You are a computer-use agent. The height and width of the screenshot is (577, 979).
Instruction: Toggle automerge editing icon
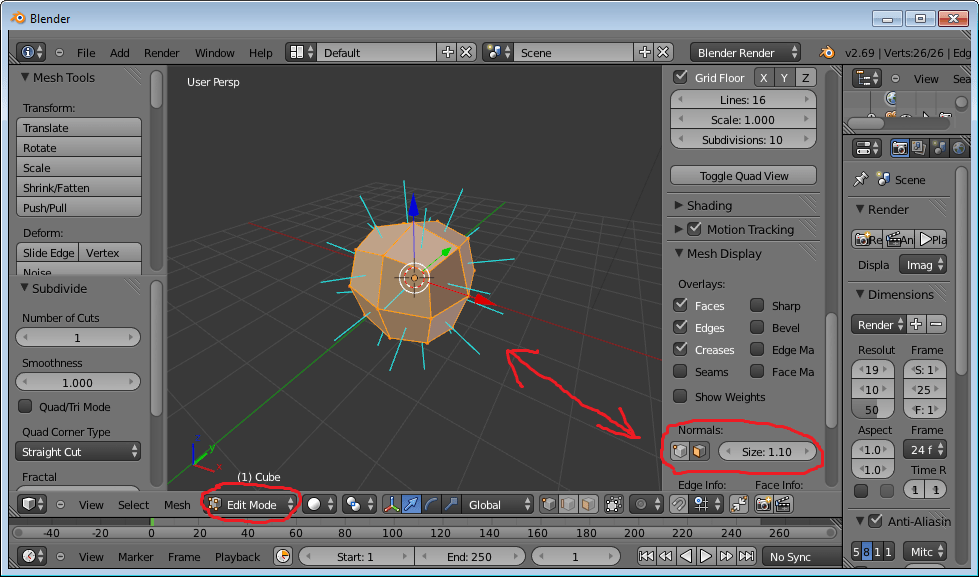(739, 505)
